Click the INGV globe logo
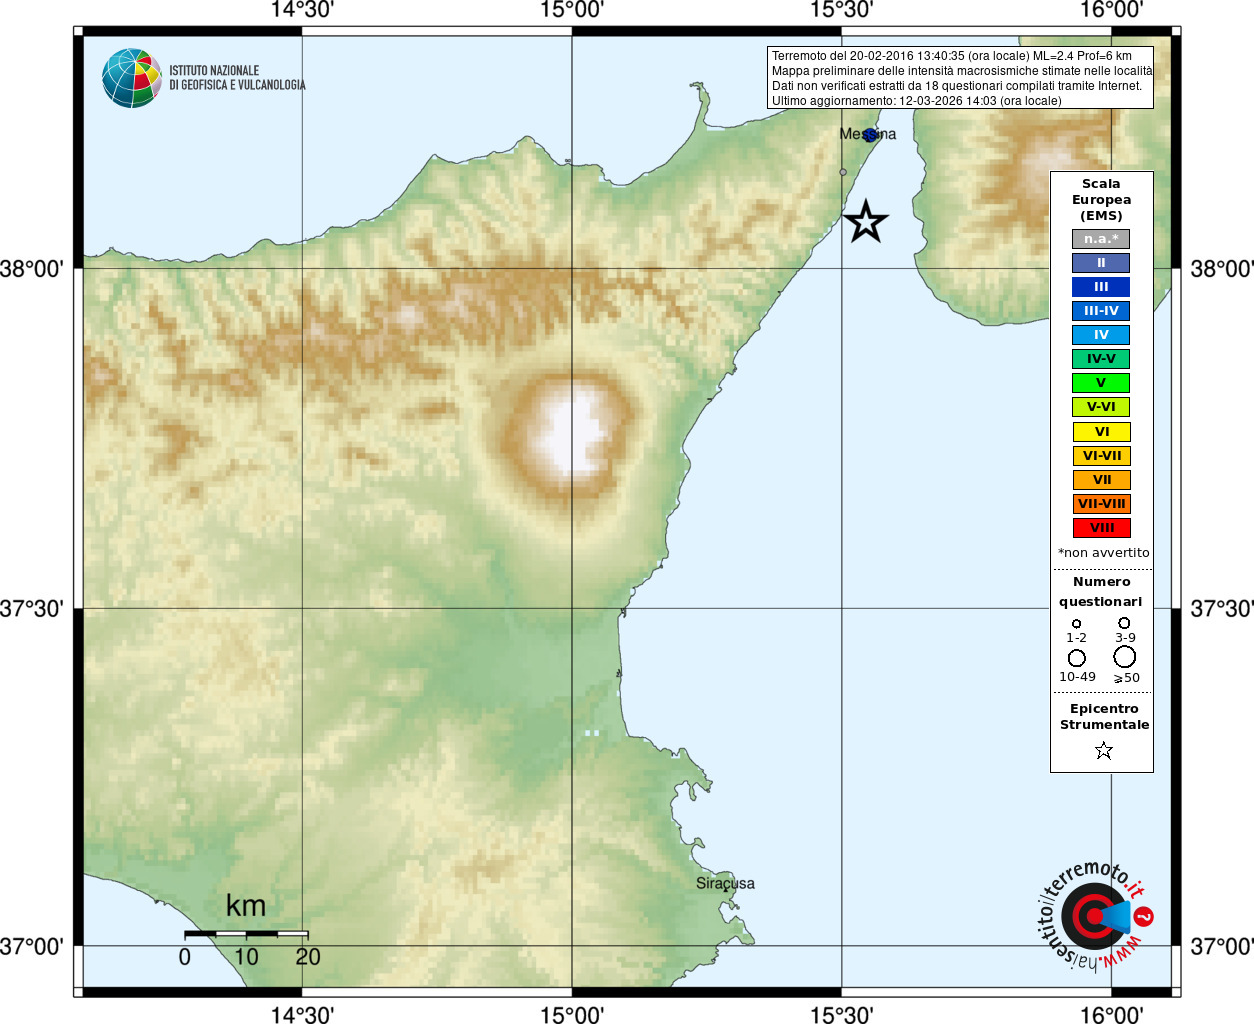 click(x=132, y=78)
